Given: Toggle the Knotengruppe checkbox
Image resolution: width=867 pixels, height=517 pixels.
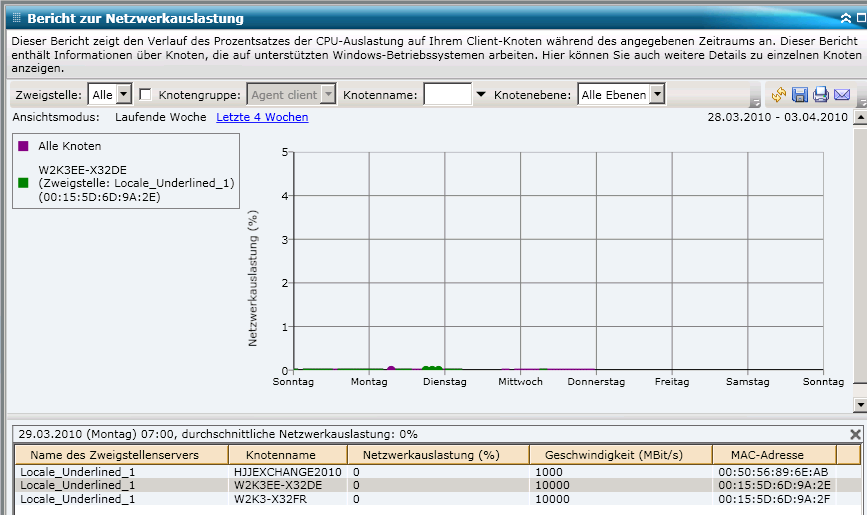Looking at the screenshot, I should tap(145, 95).
